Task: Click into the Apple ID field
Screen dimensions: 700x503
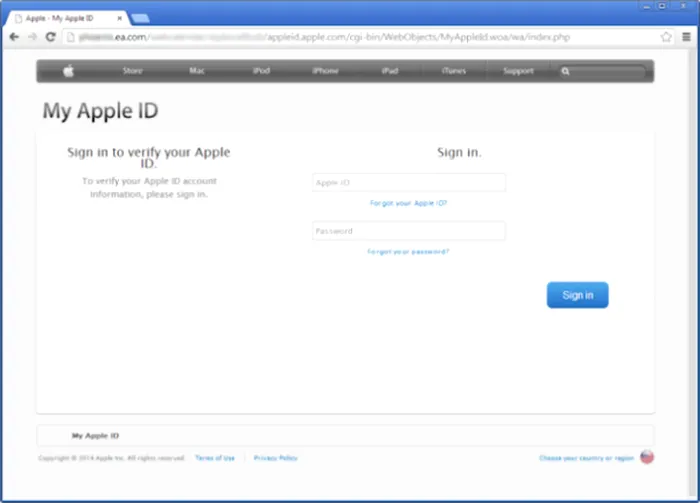Action: (x=409, y=183)
